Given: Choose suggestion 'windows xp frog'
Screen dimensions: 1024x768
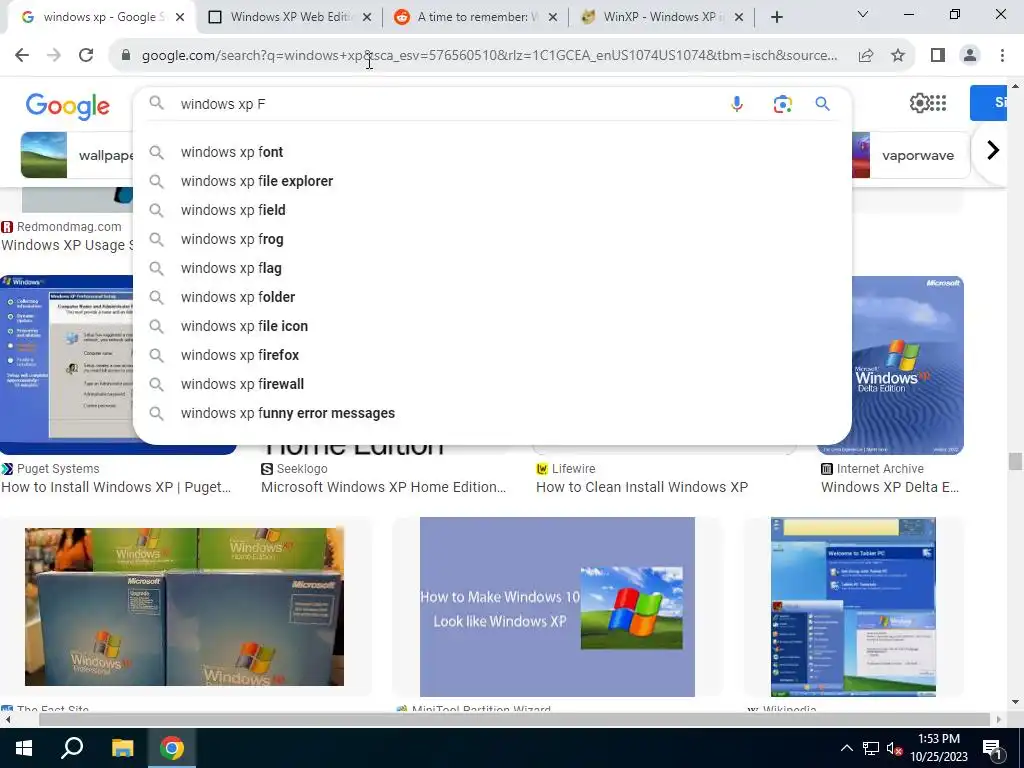Looking at the screenshot, I should click(x=492, y=239).
